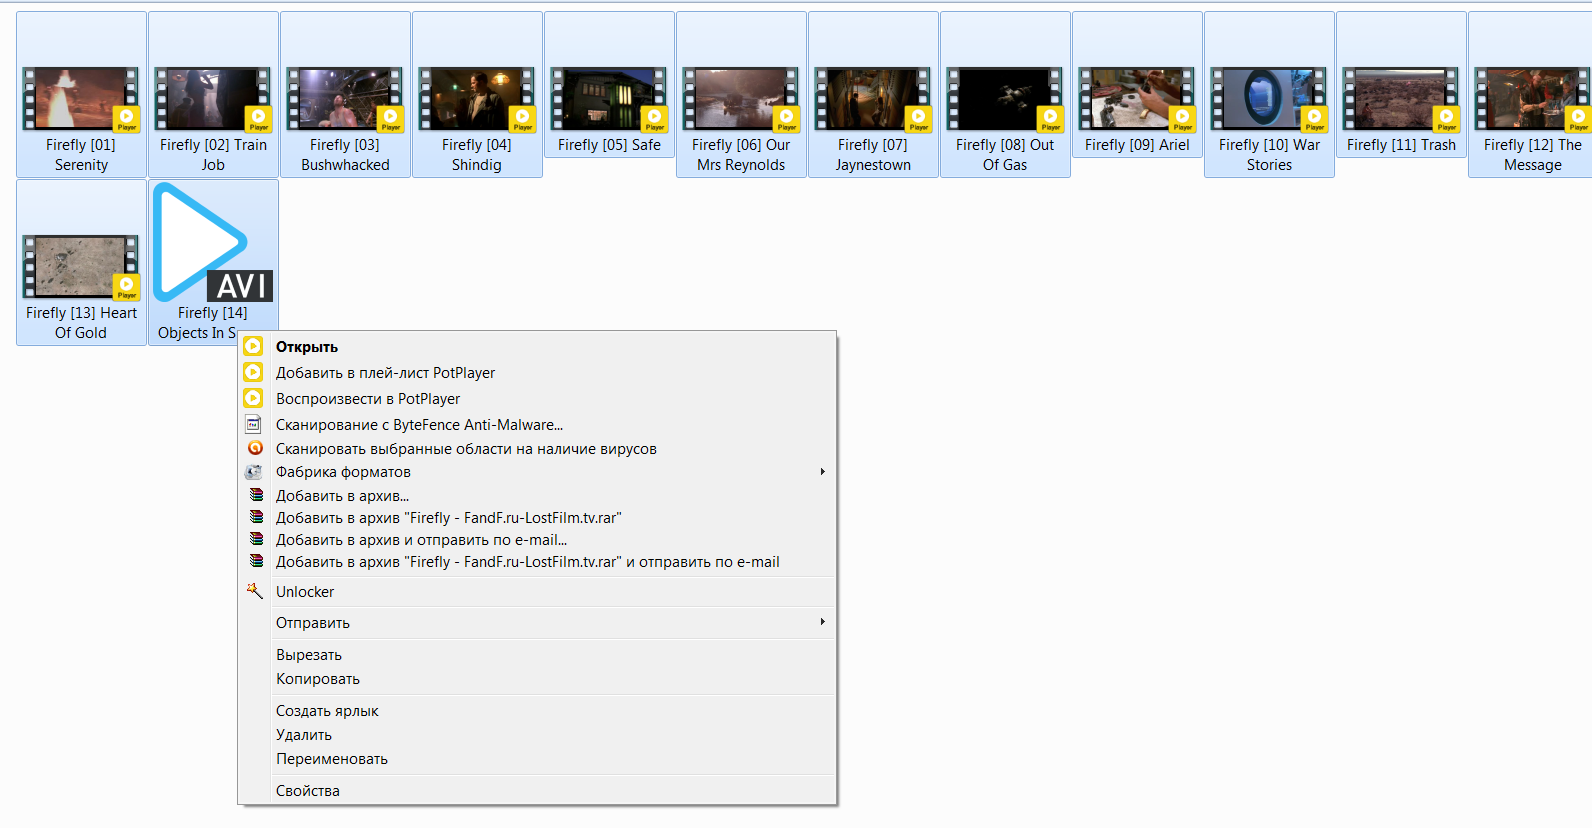Select Копировать in the context menu
The width and height of the screenshot is (1592, 828).
[317, 679]
